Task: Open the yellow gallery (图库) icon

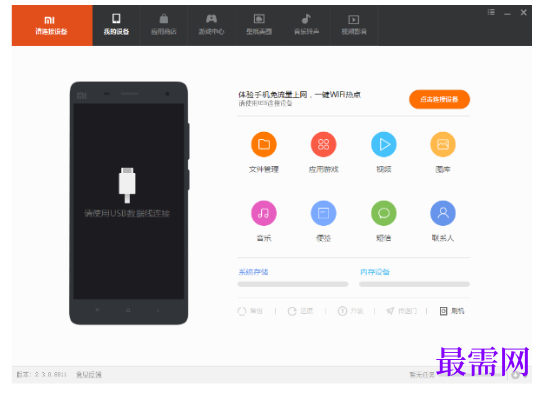Action: click(443, 144)
